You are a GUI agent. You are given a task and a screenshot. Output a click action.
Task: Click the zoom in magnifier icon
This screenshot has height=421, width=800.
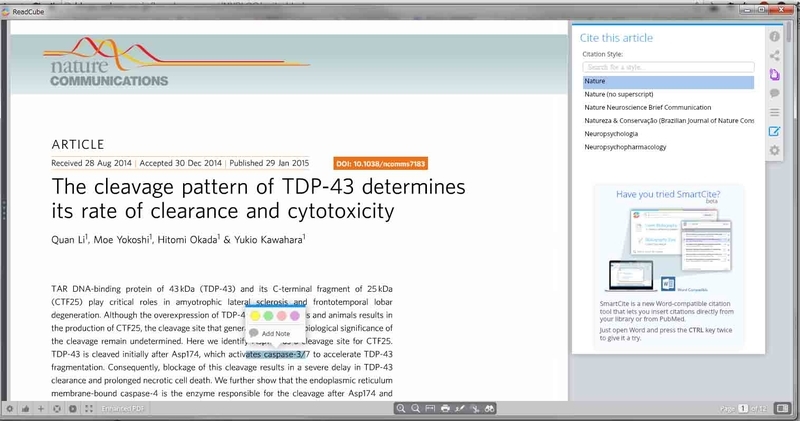pos(401,408)
